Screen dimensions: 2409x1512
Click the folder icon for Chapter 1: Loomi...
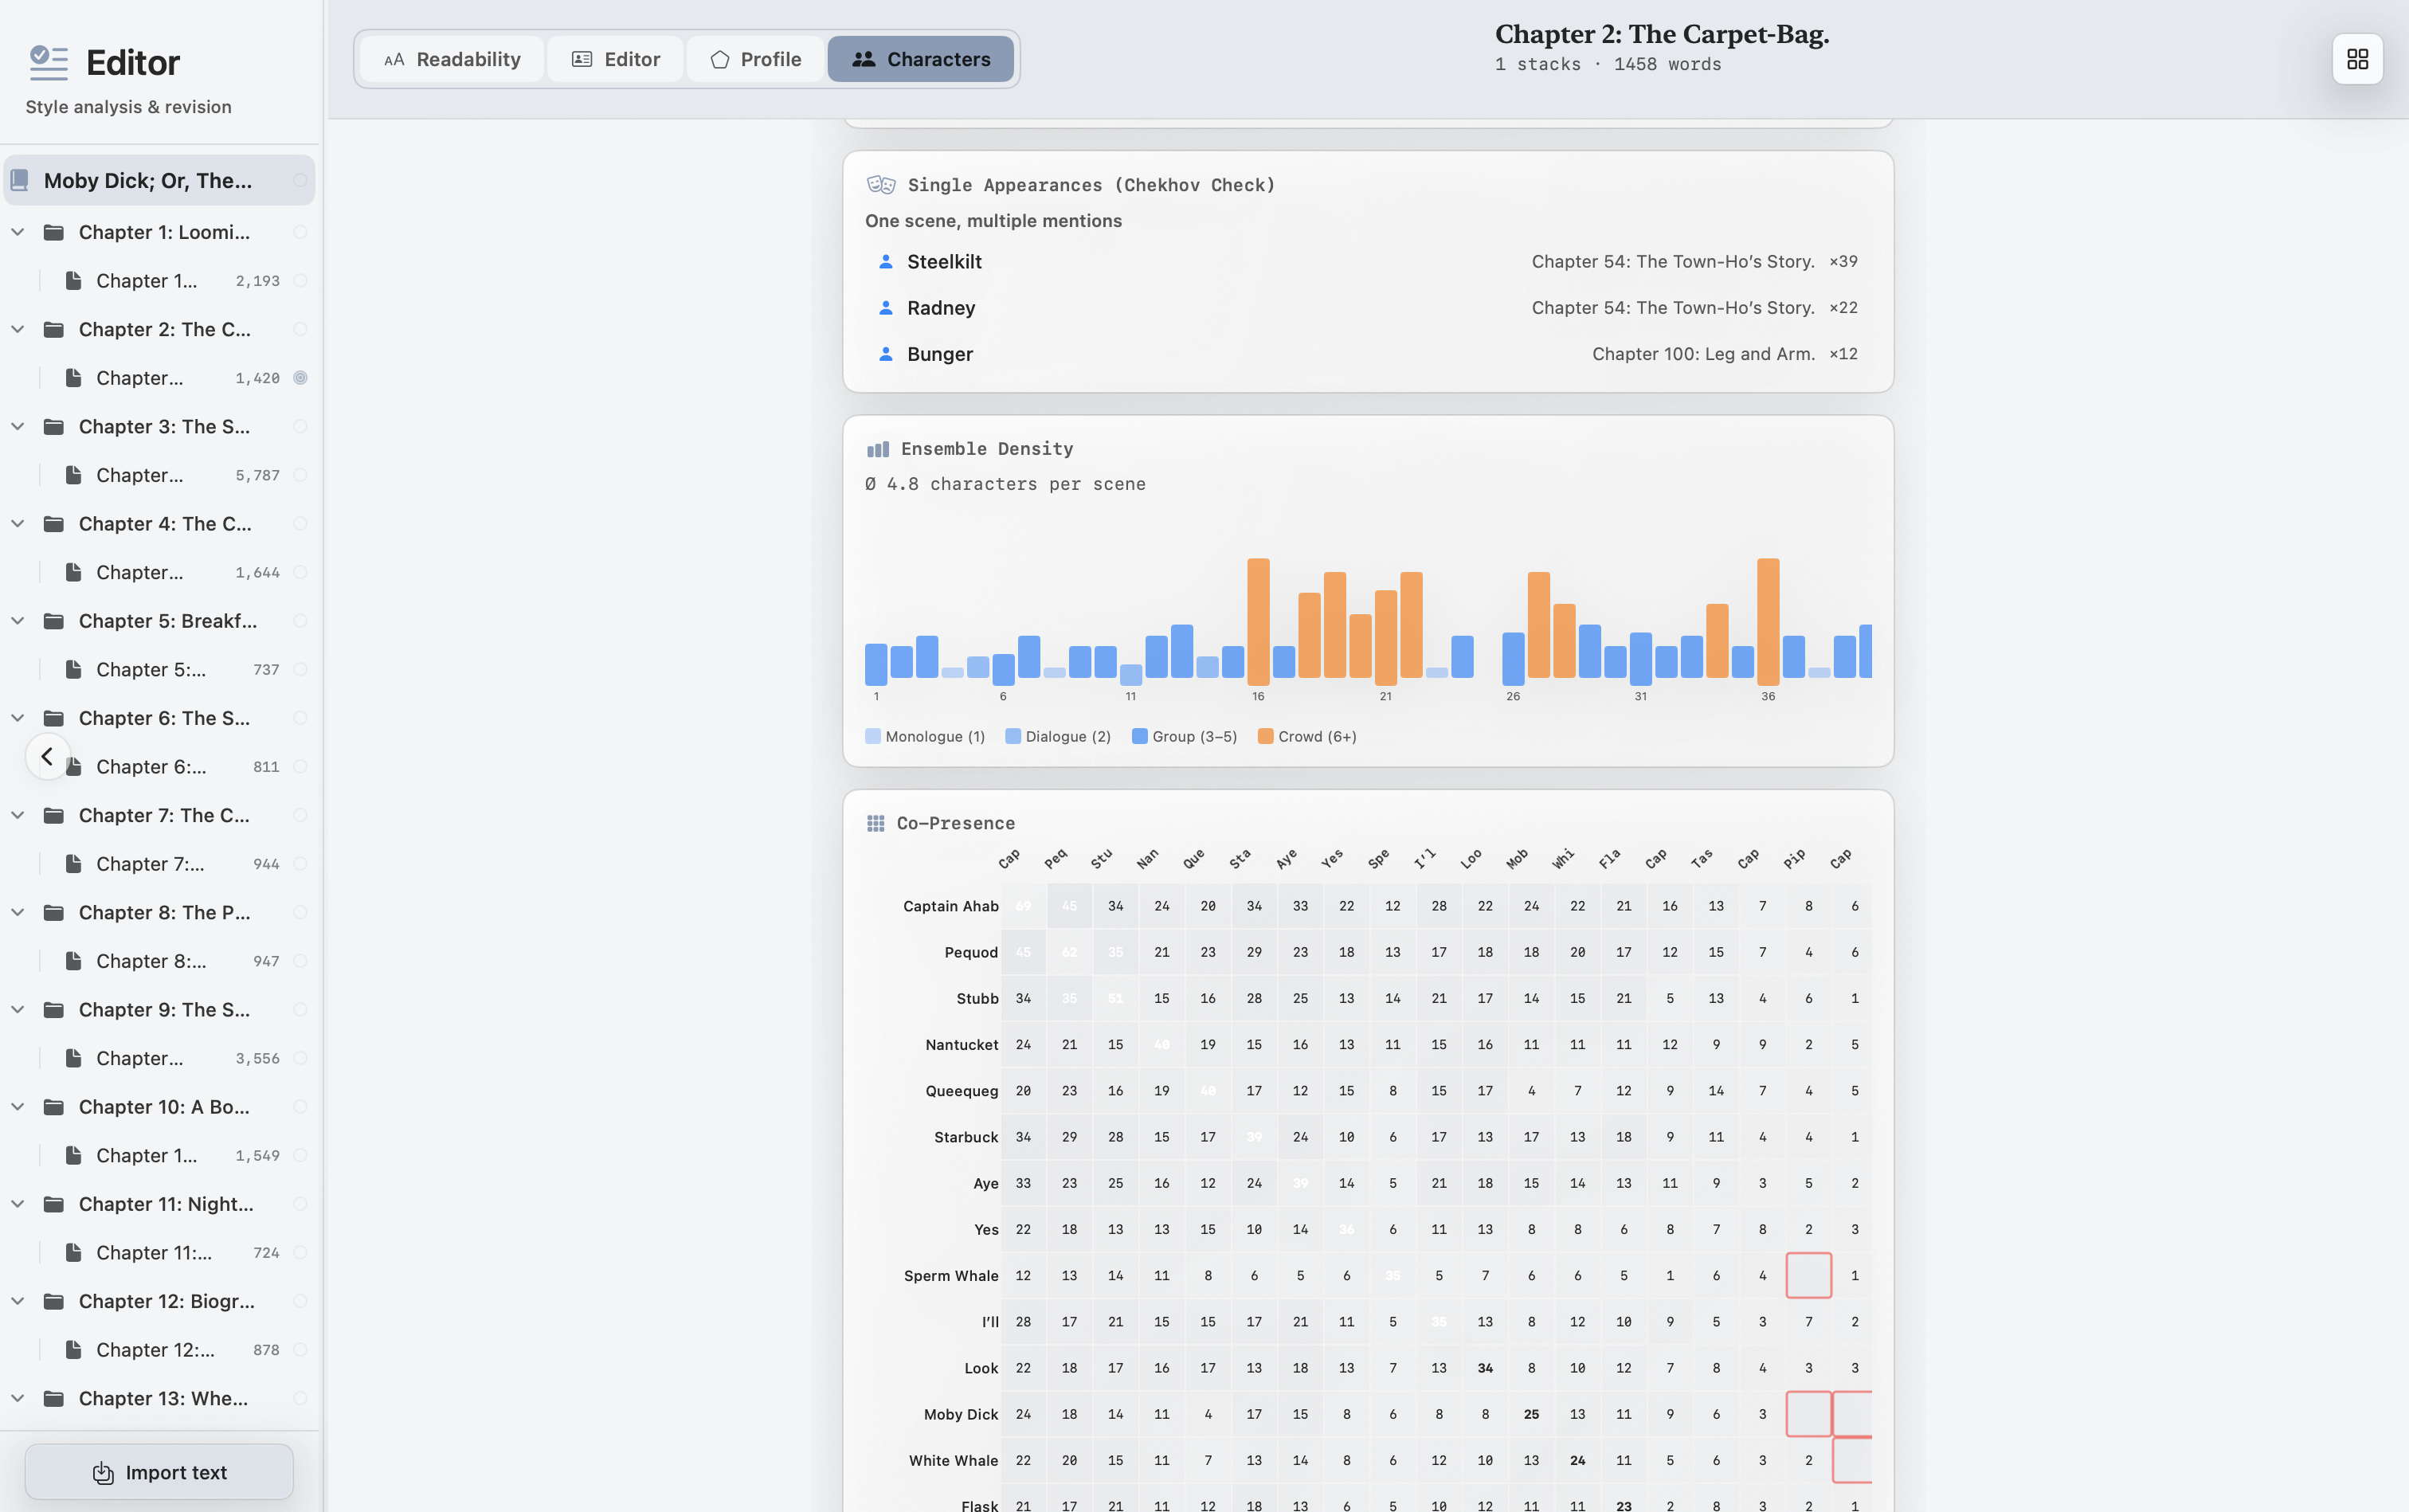(x=54, y=232)
